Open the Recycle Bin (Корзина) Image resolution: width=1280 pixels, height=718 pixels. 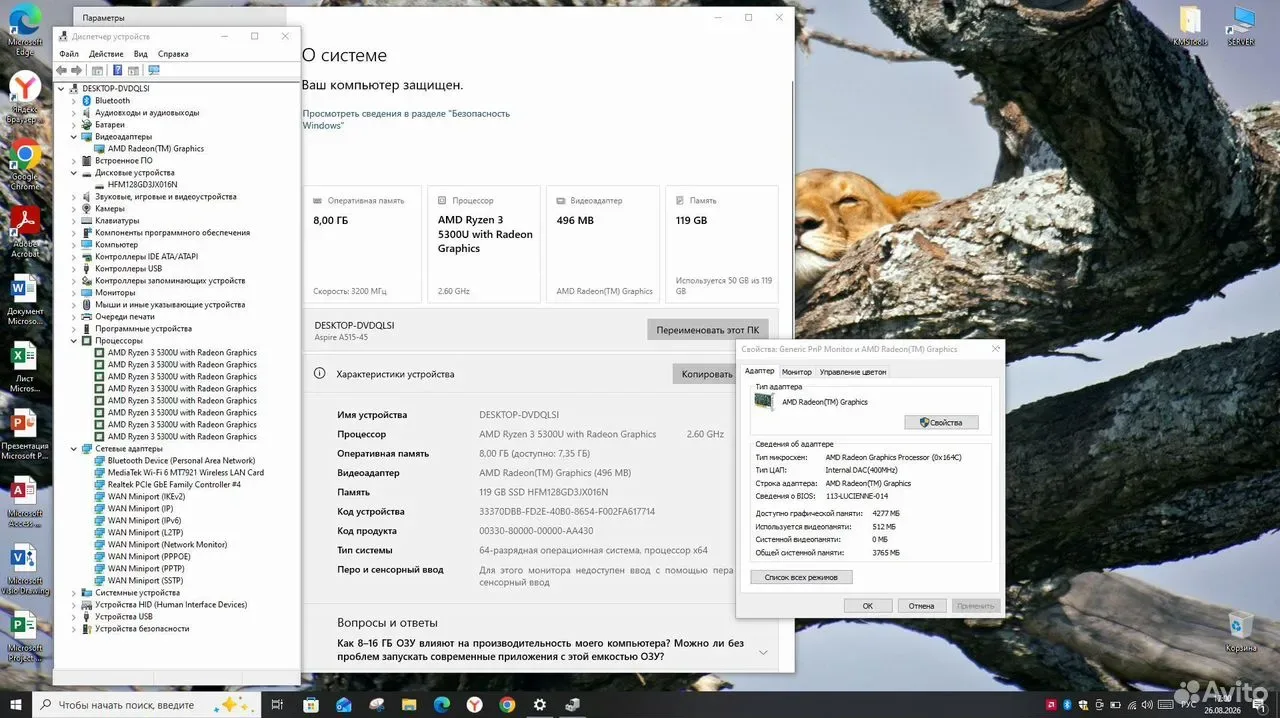[x=1240, y=632]
